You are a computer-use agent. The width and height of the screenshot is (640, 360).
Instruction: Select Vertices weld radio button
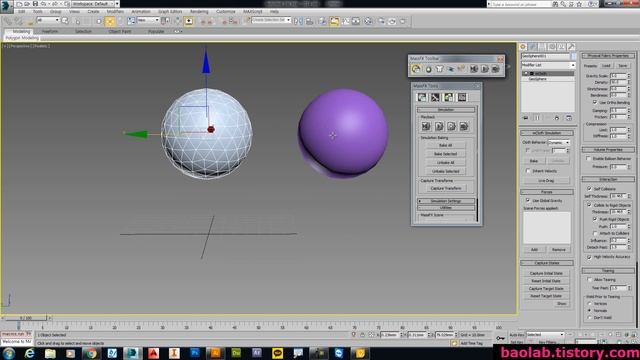[x=589, y=304]
